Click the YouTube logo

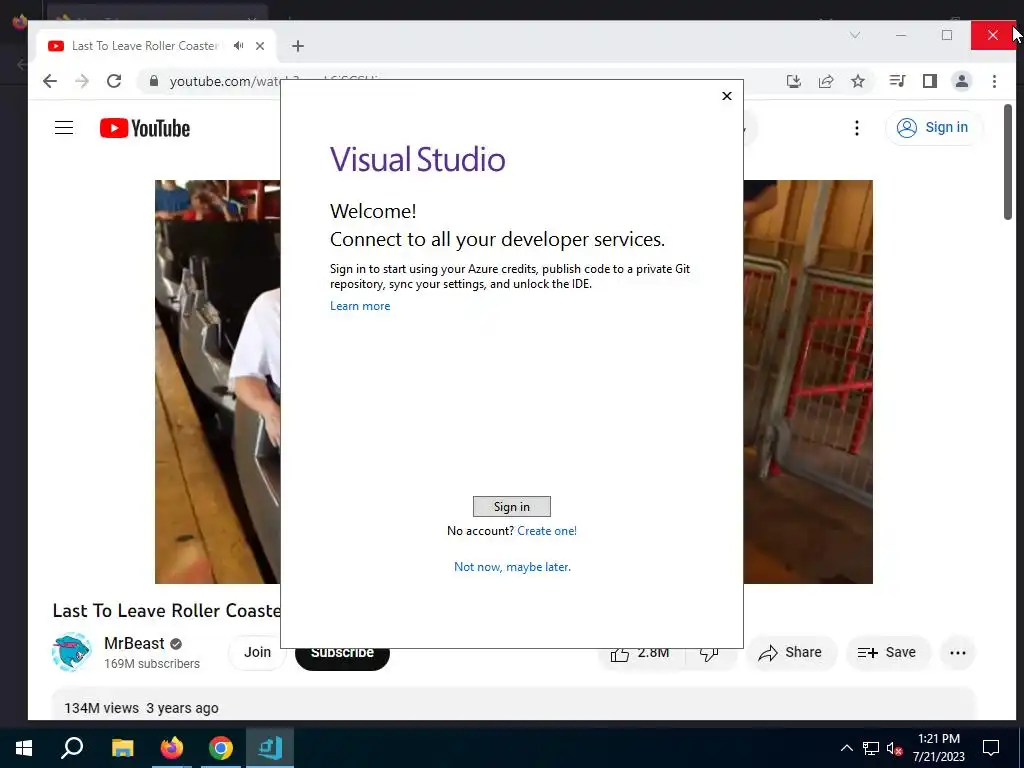tap(145, 128)
